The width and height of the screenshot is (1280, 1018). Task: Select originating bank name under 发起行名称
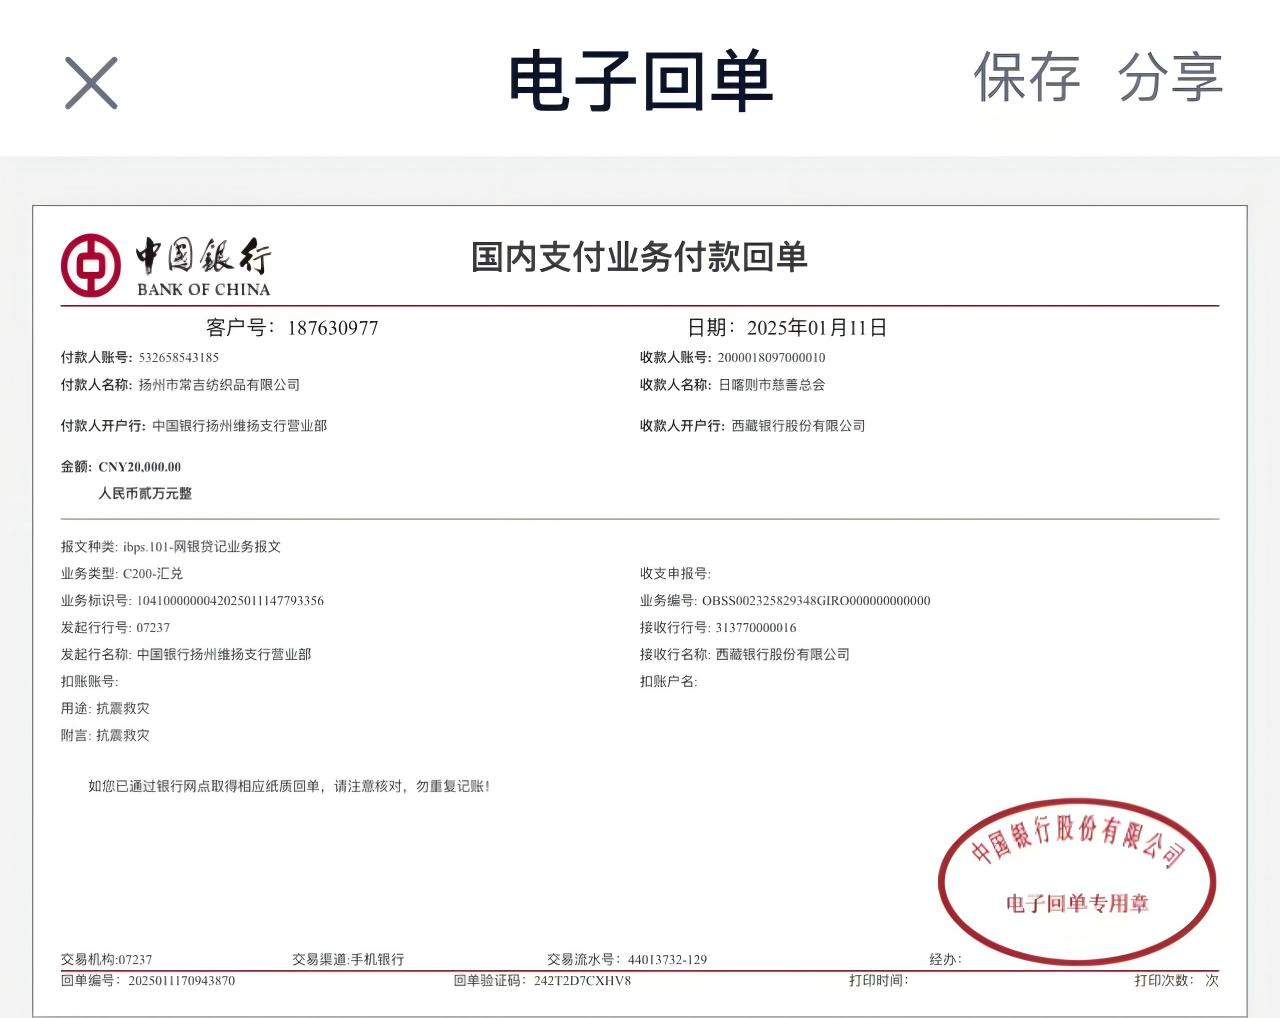[x=224, y=655]
